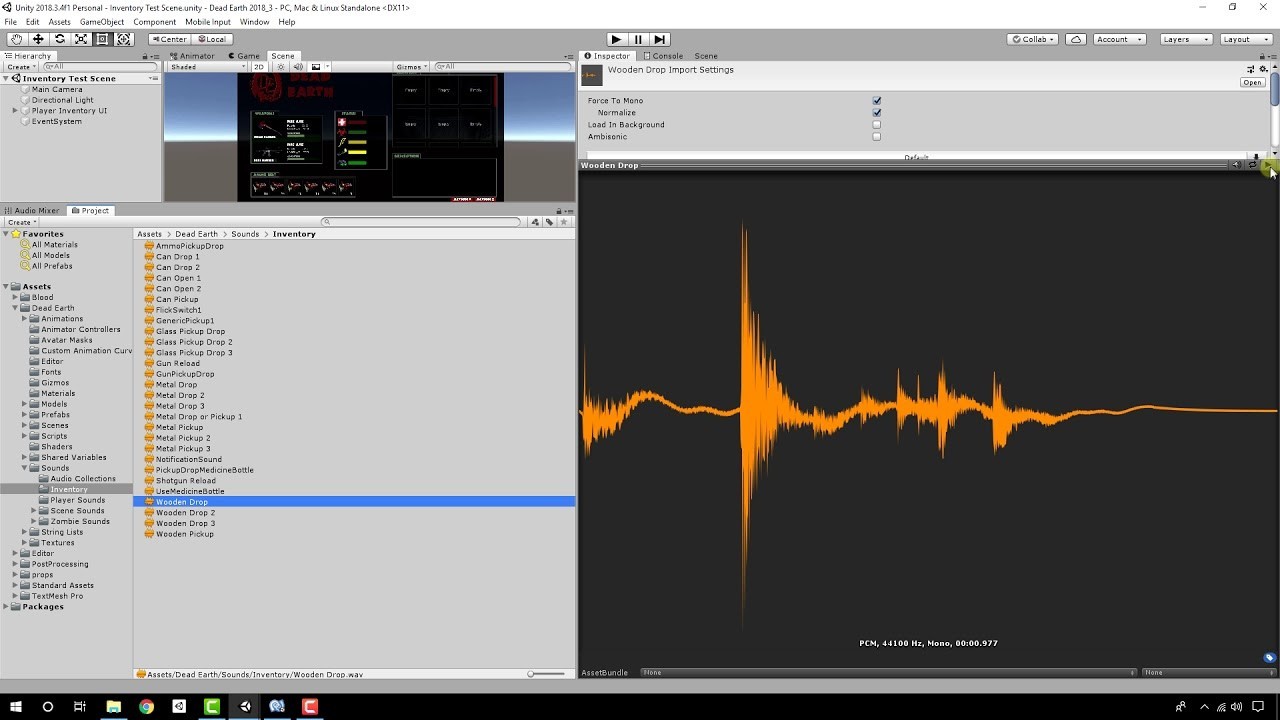Screen dimensions: 1280x720
Task: Play the Wooden Drop audio preview
Action: click(x=1268, y=165)
